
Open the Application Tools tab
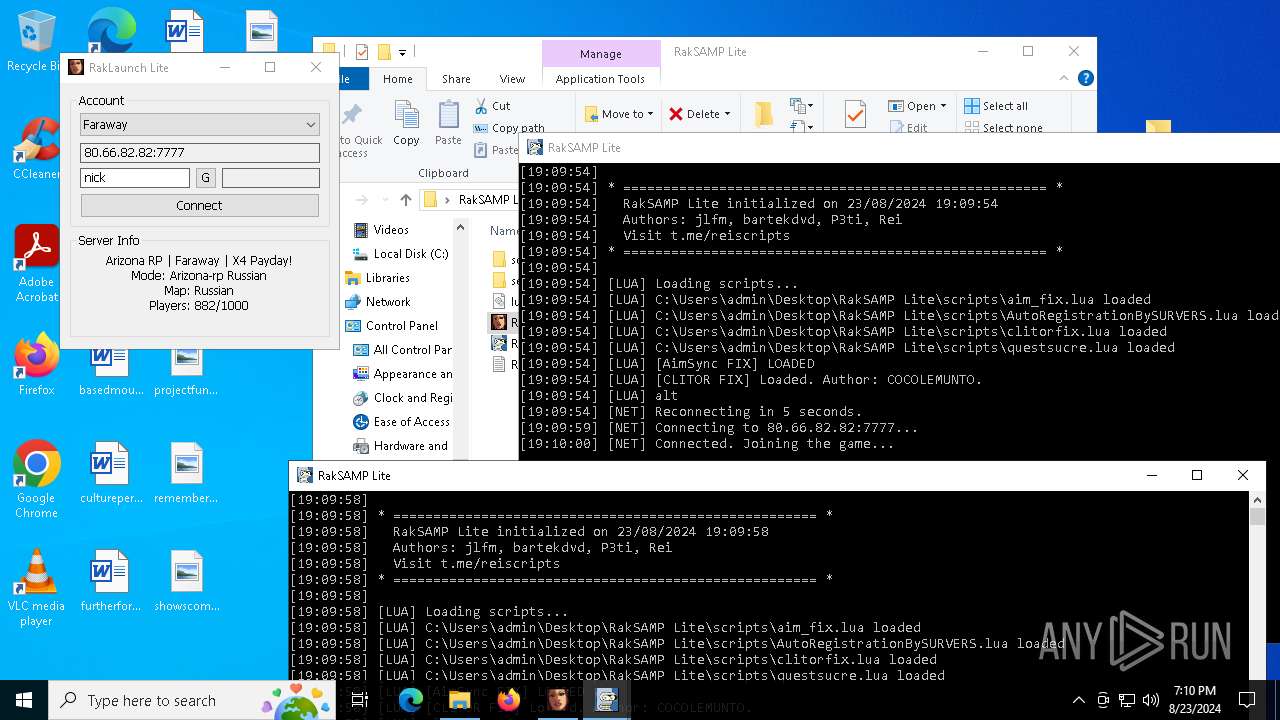tap(600, 79)
